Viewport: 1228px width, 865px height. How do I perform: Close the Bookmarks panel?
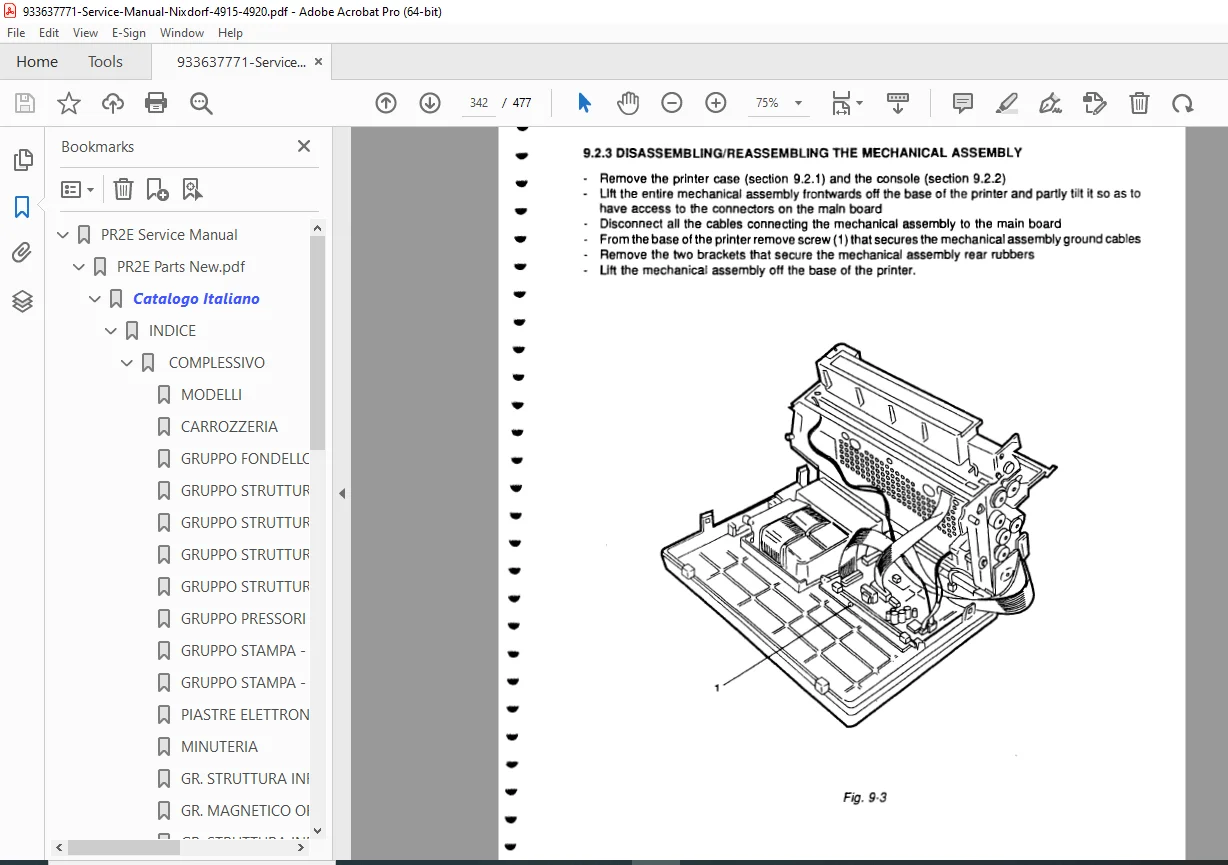tap(304, 146)
